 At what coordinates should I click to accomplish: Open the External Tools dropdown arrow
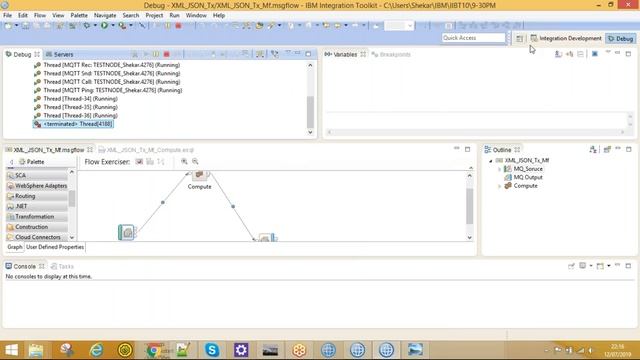(131, 25)
